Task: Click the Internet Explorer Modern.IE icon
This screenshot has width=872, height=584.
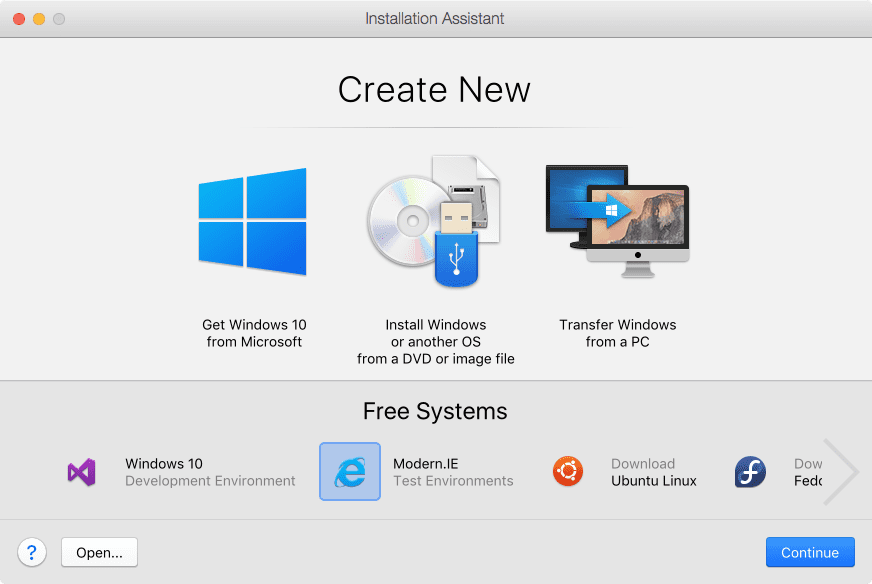Action: [x=350, y=472]
